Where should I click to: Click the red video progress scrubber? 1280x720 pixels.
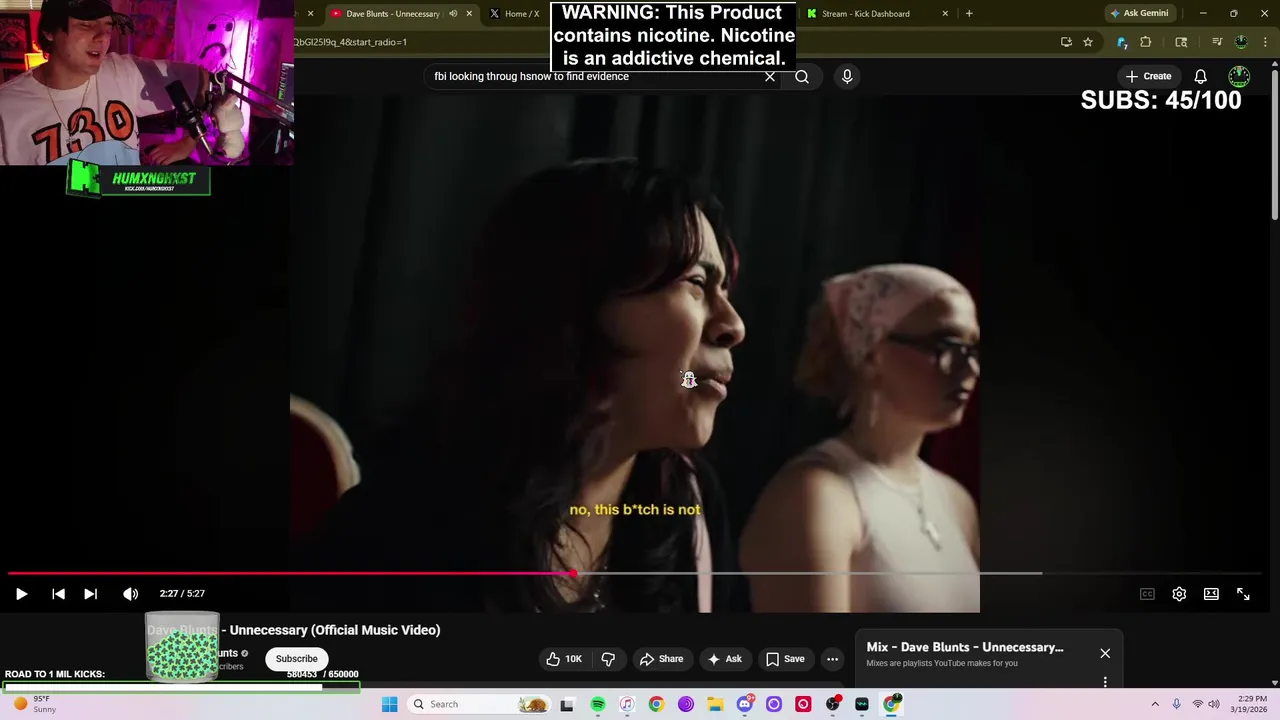[x=573, y=573]
